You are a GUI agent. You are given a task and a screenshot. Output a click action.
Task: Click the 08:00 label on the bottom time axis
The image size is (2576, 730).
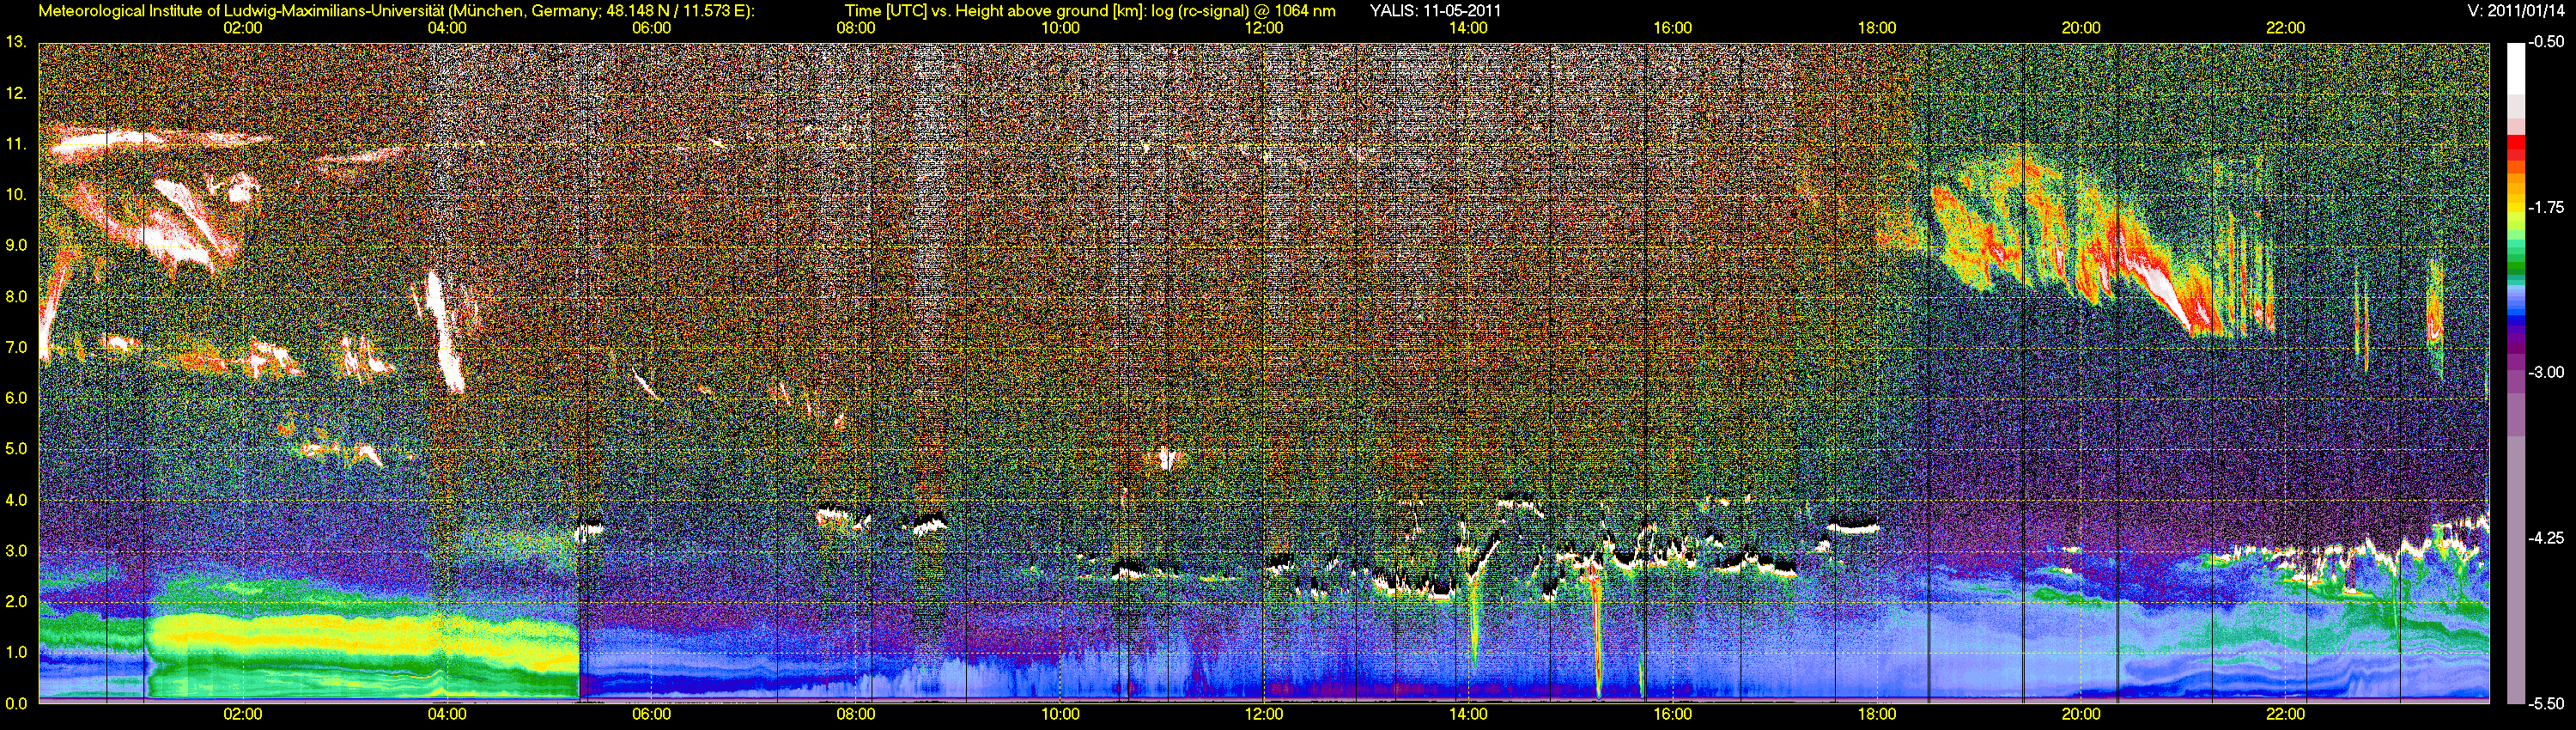point(855,715)
